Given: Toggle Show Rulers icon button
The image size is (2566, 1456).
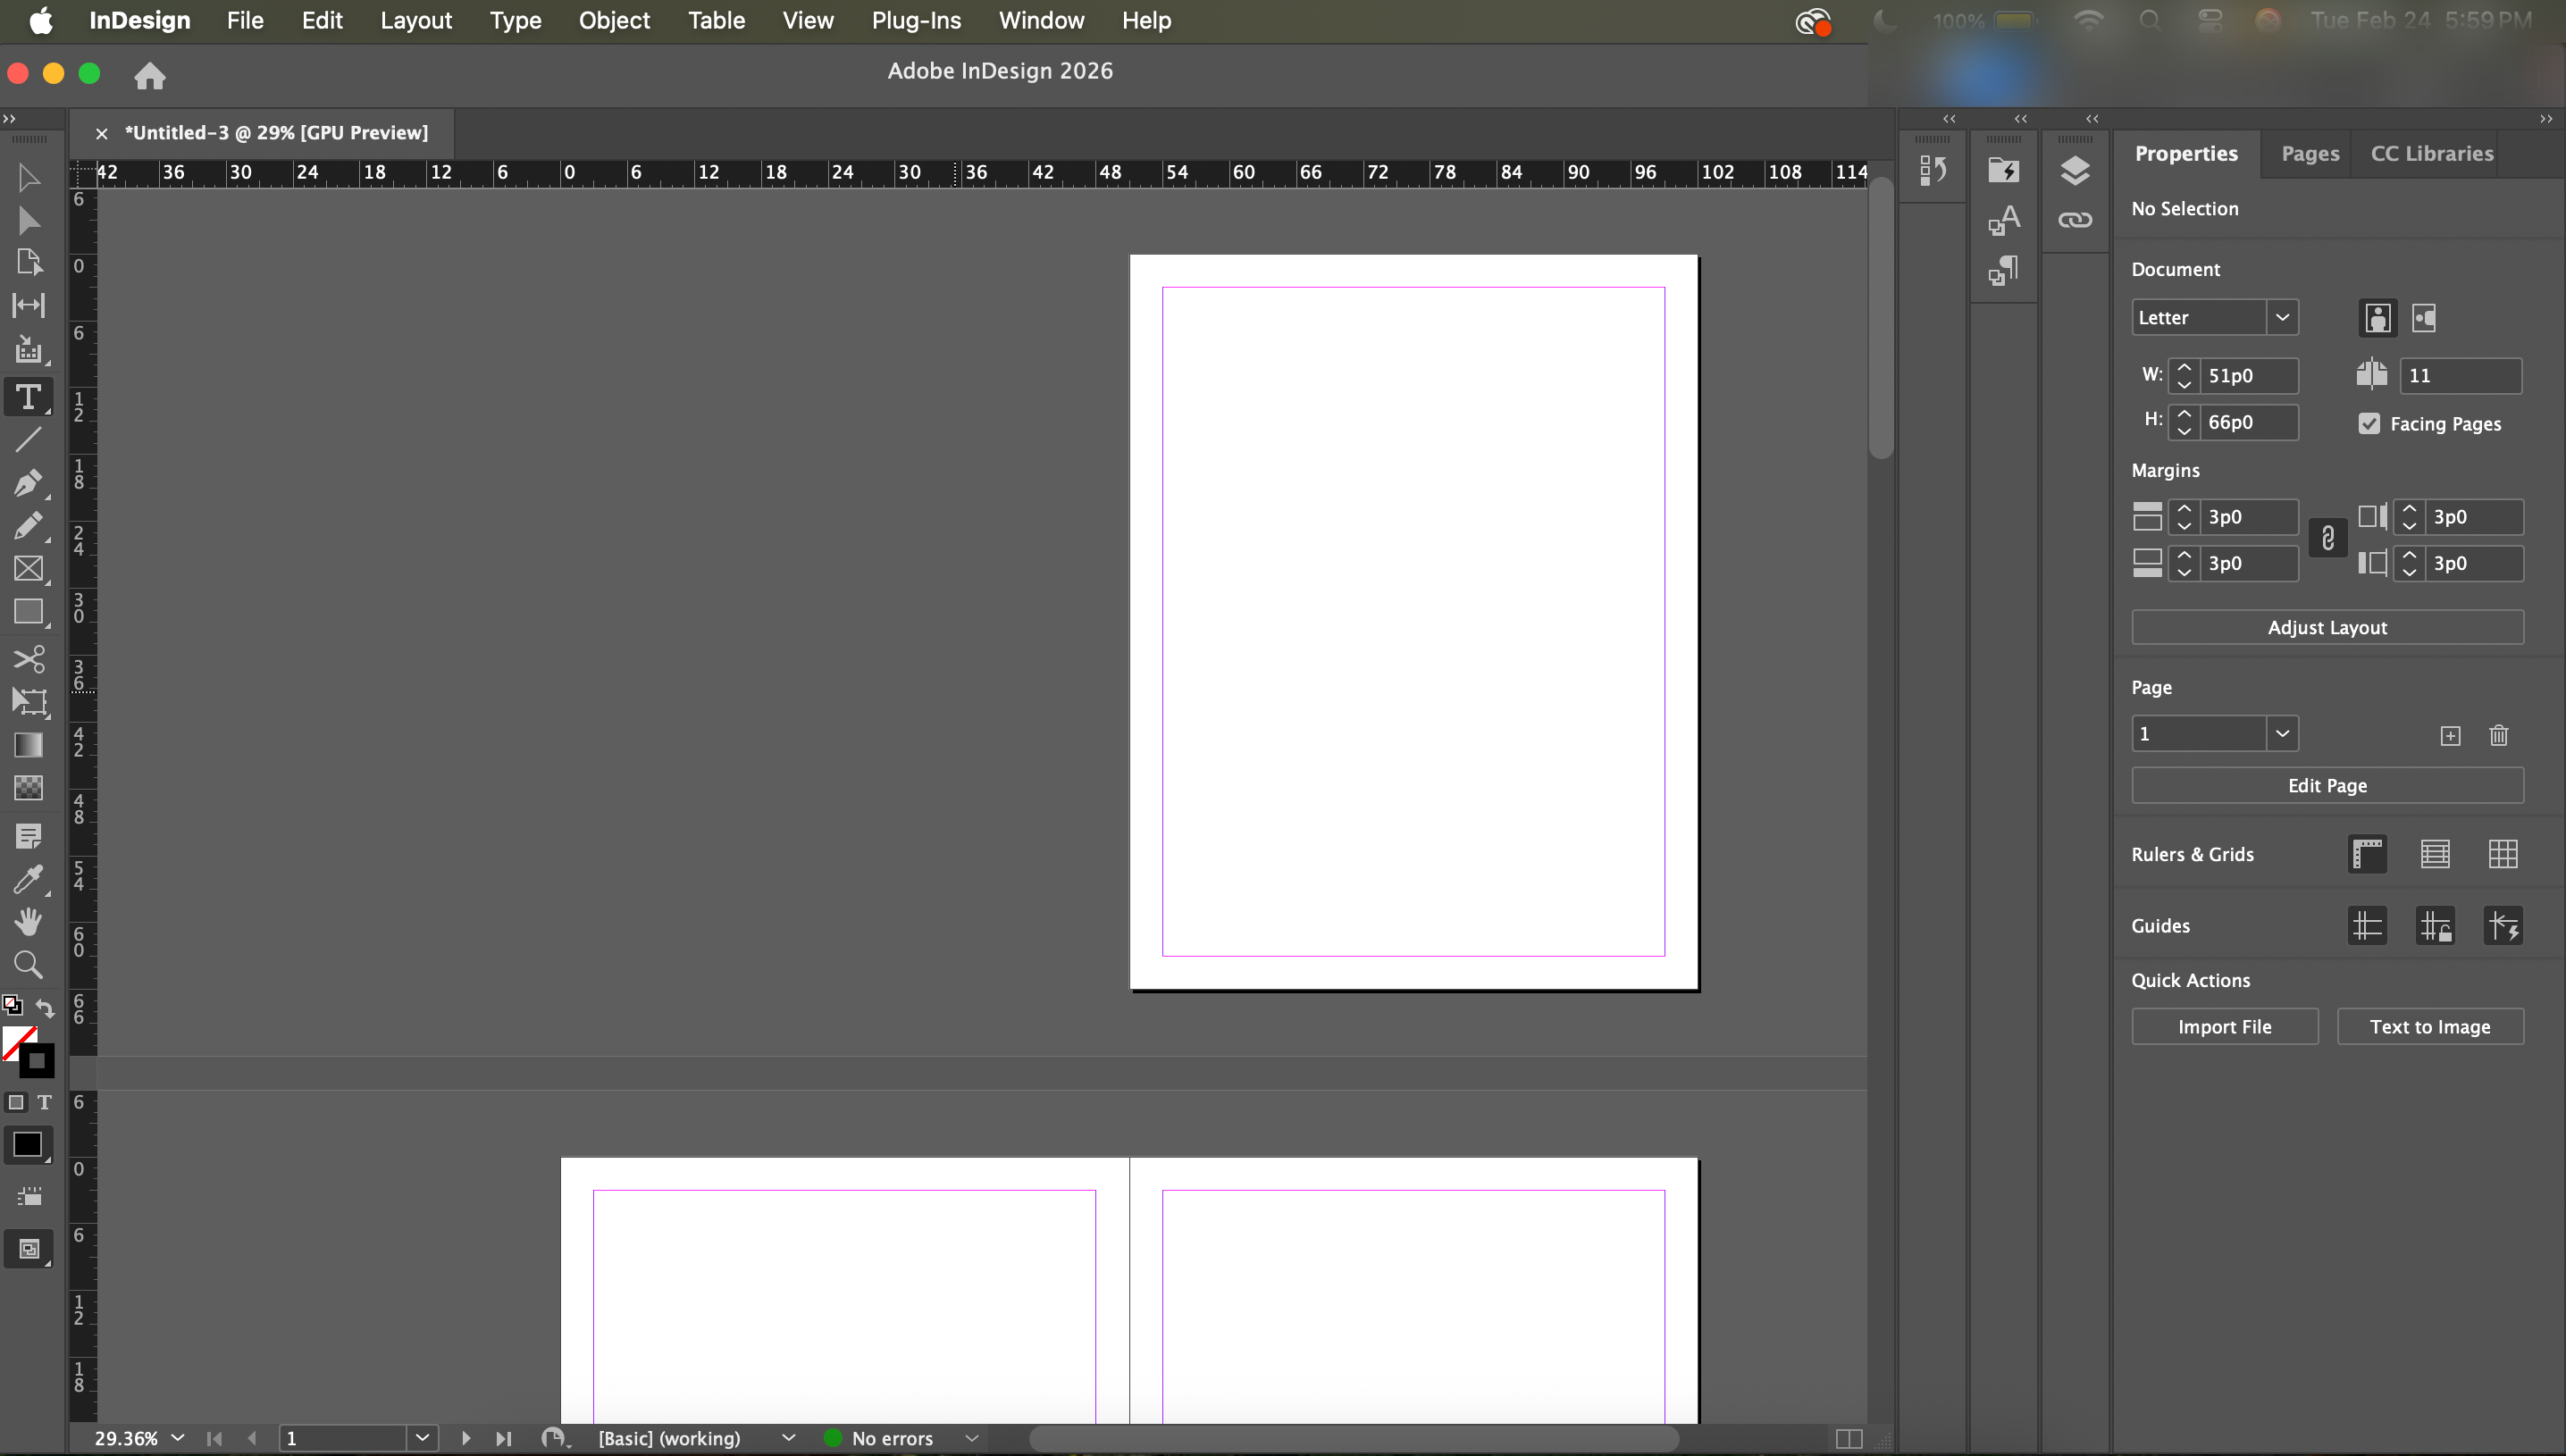Looking at the screenshot, I should [2367, 854].
